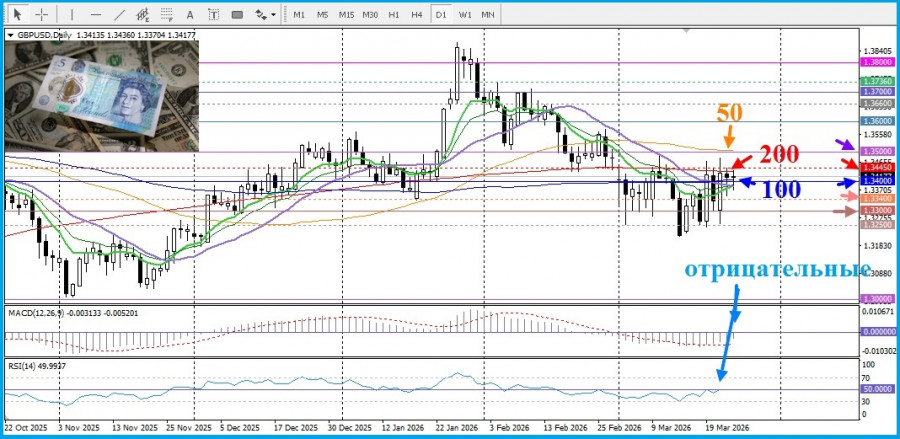The image size is (900, 439).
Task: Switch chart to M1 timeframe
Action: pos(299,15)
